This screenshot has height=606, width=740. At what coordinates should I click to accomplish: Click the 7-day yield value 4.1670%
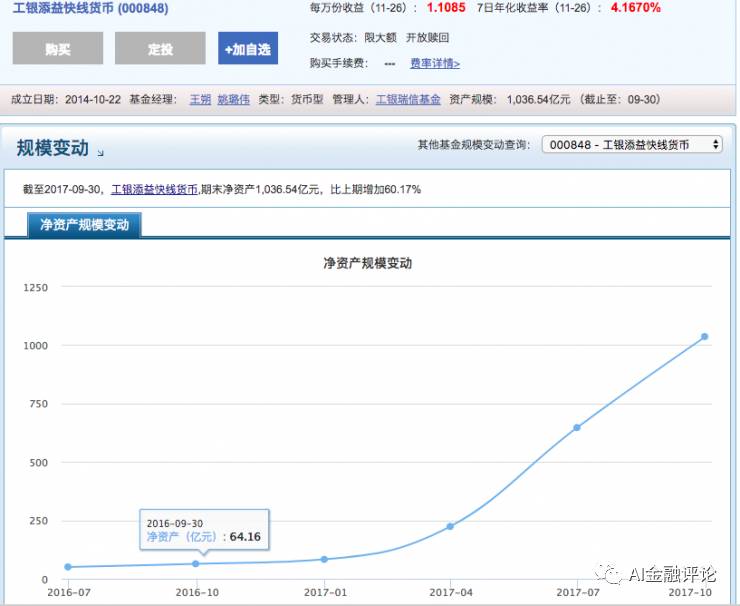(x=635, y=8)
